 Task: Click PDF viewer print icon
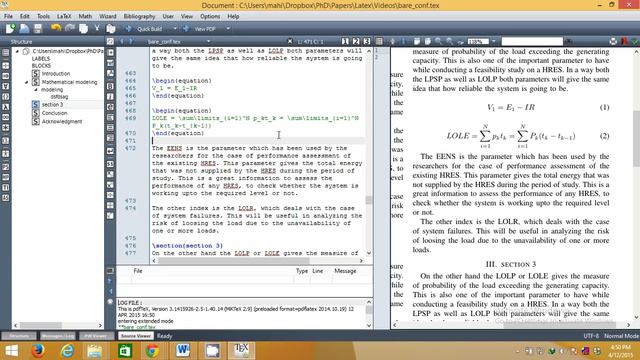pyautogui.click(x=613, y=41)
